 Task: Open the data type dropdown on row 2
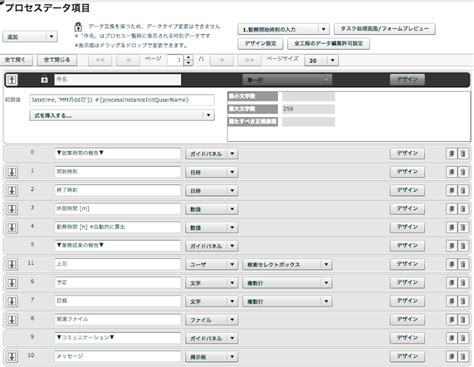[211, 191]
